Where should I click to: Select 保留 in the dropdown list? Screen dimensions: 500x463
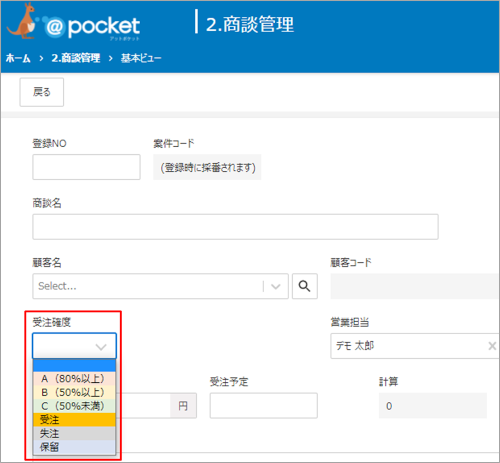[x=74, y=447]
